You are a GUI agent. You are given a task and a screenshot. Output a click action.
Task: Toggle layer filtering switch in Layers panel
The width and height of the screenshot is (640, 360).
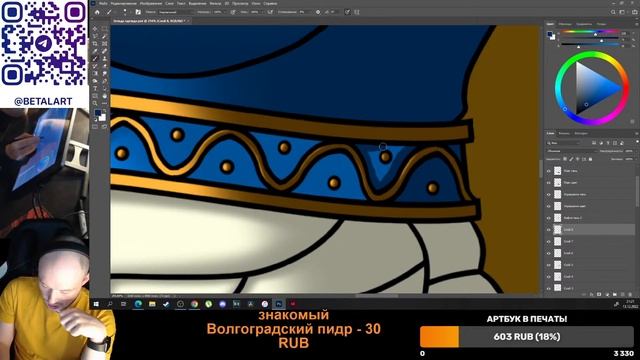click(638, 141)
